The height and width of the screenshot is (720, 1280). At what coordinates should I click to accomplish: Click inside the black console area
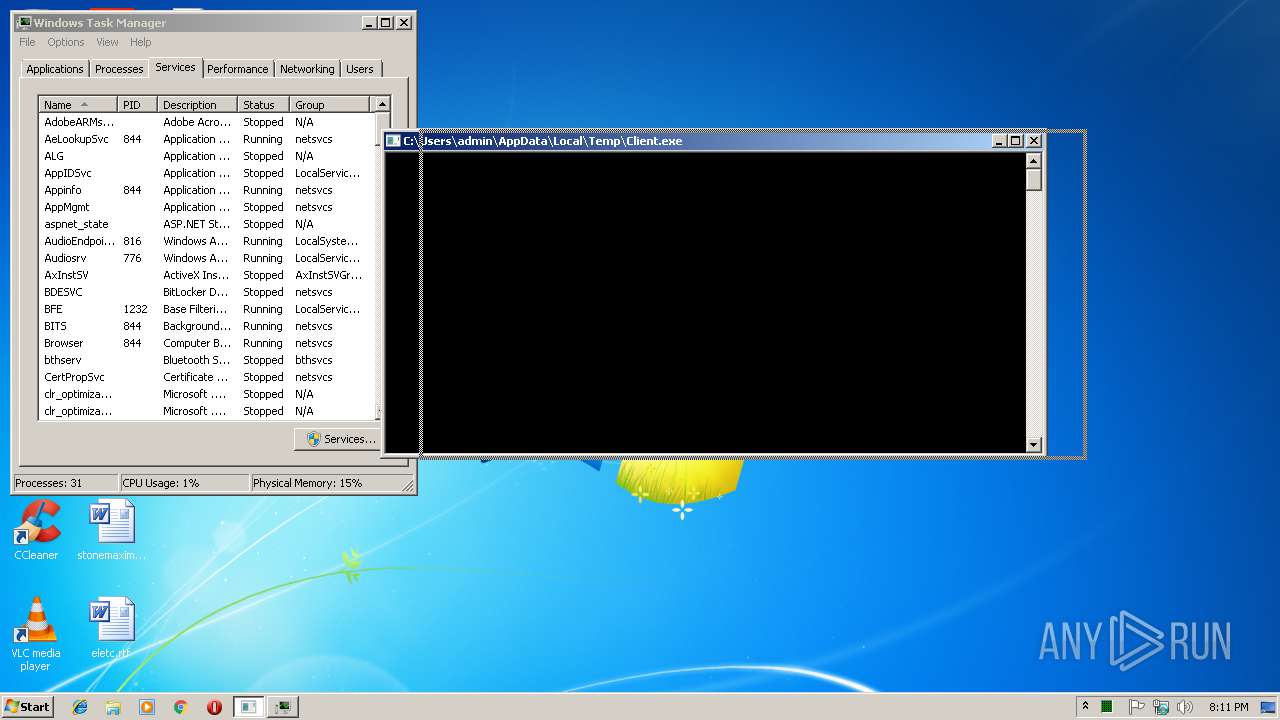[x=705, y=303]
